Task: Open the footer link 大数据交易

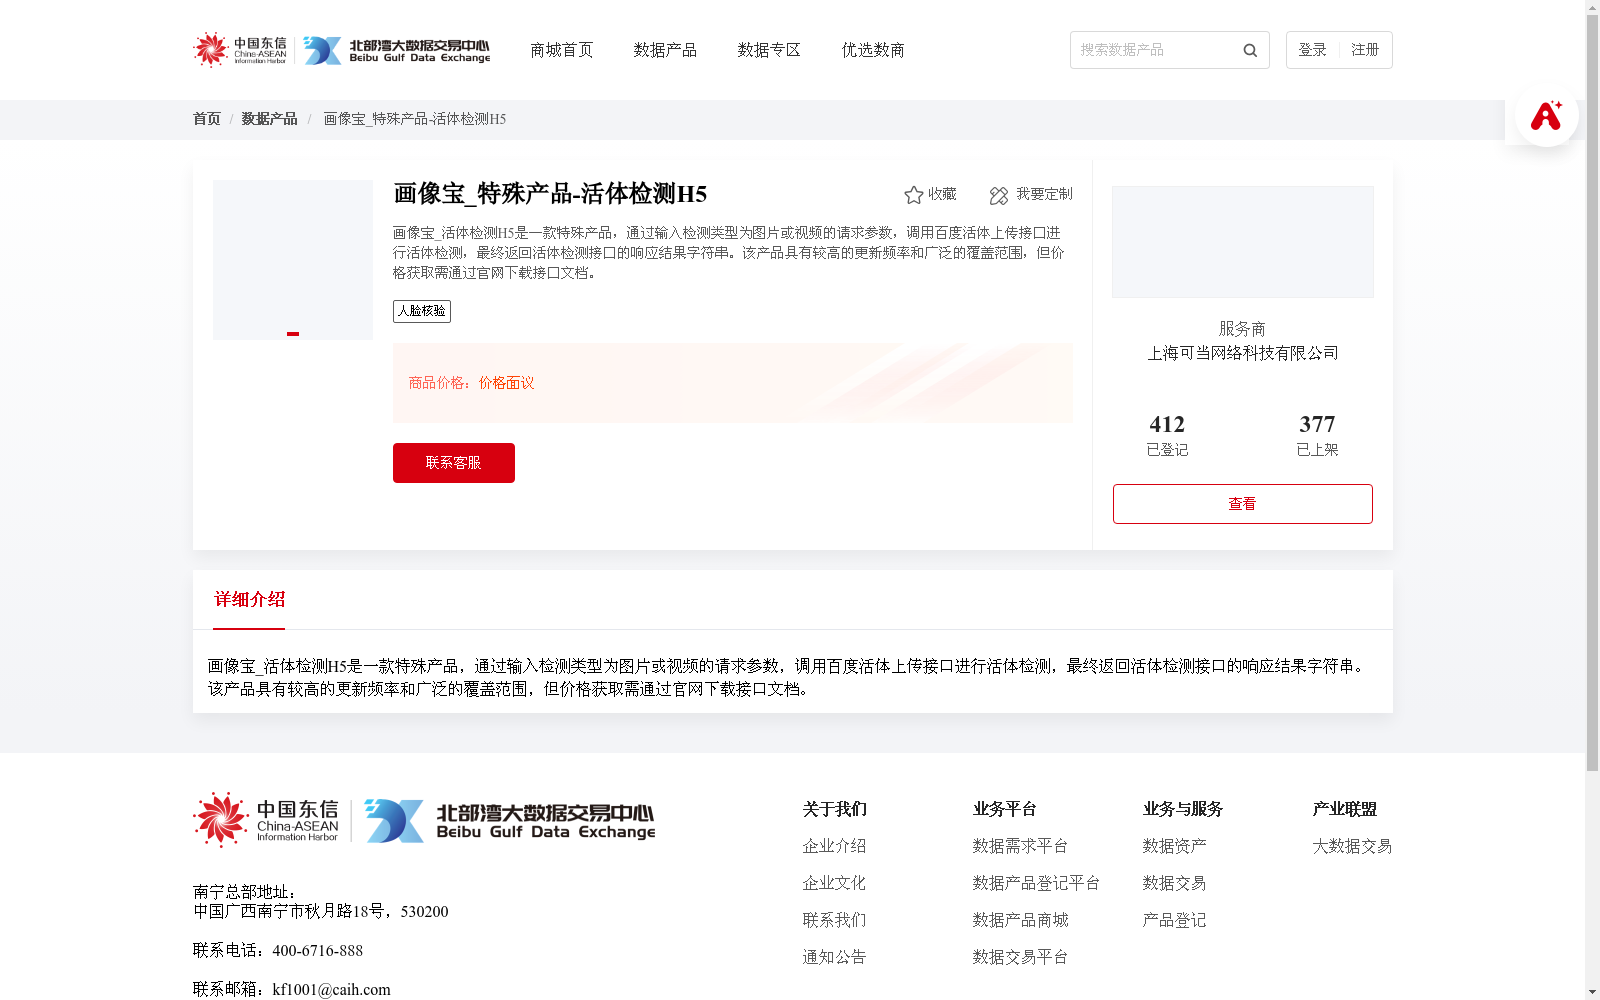Action: [1352, 846]
